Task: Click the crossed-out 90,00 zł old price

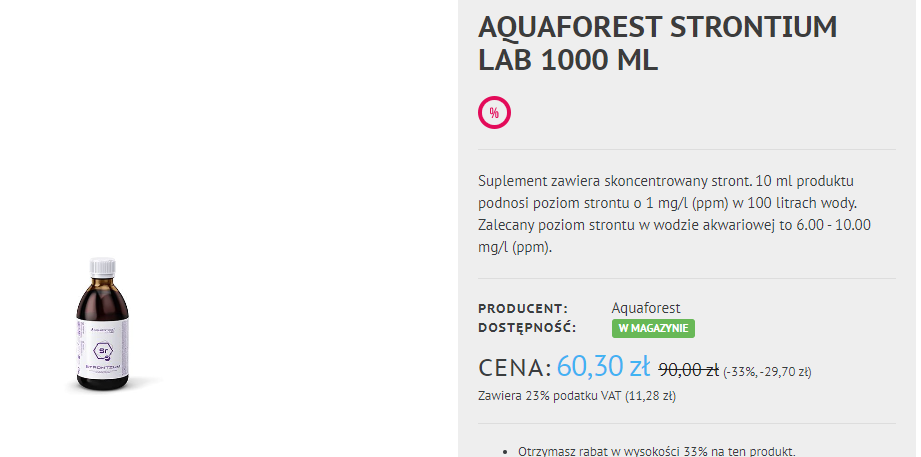Action: coord(688,370)
